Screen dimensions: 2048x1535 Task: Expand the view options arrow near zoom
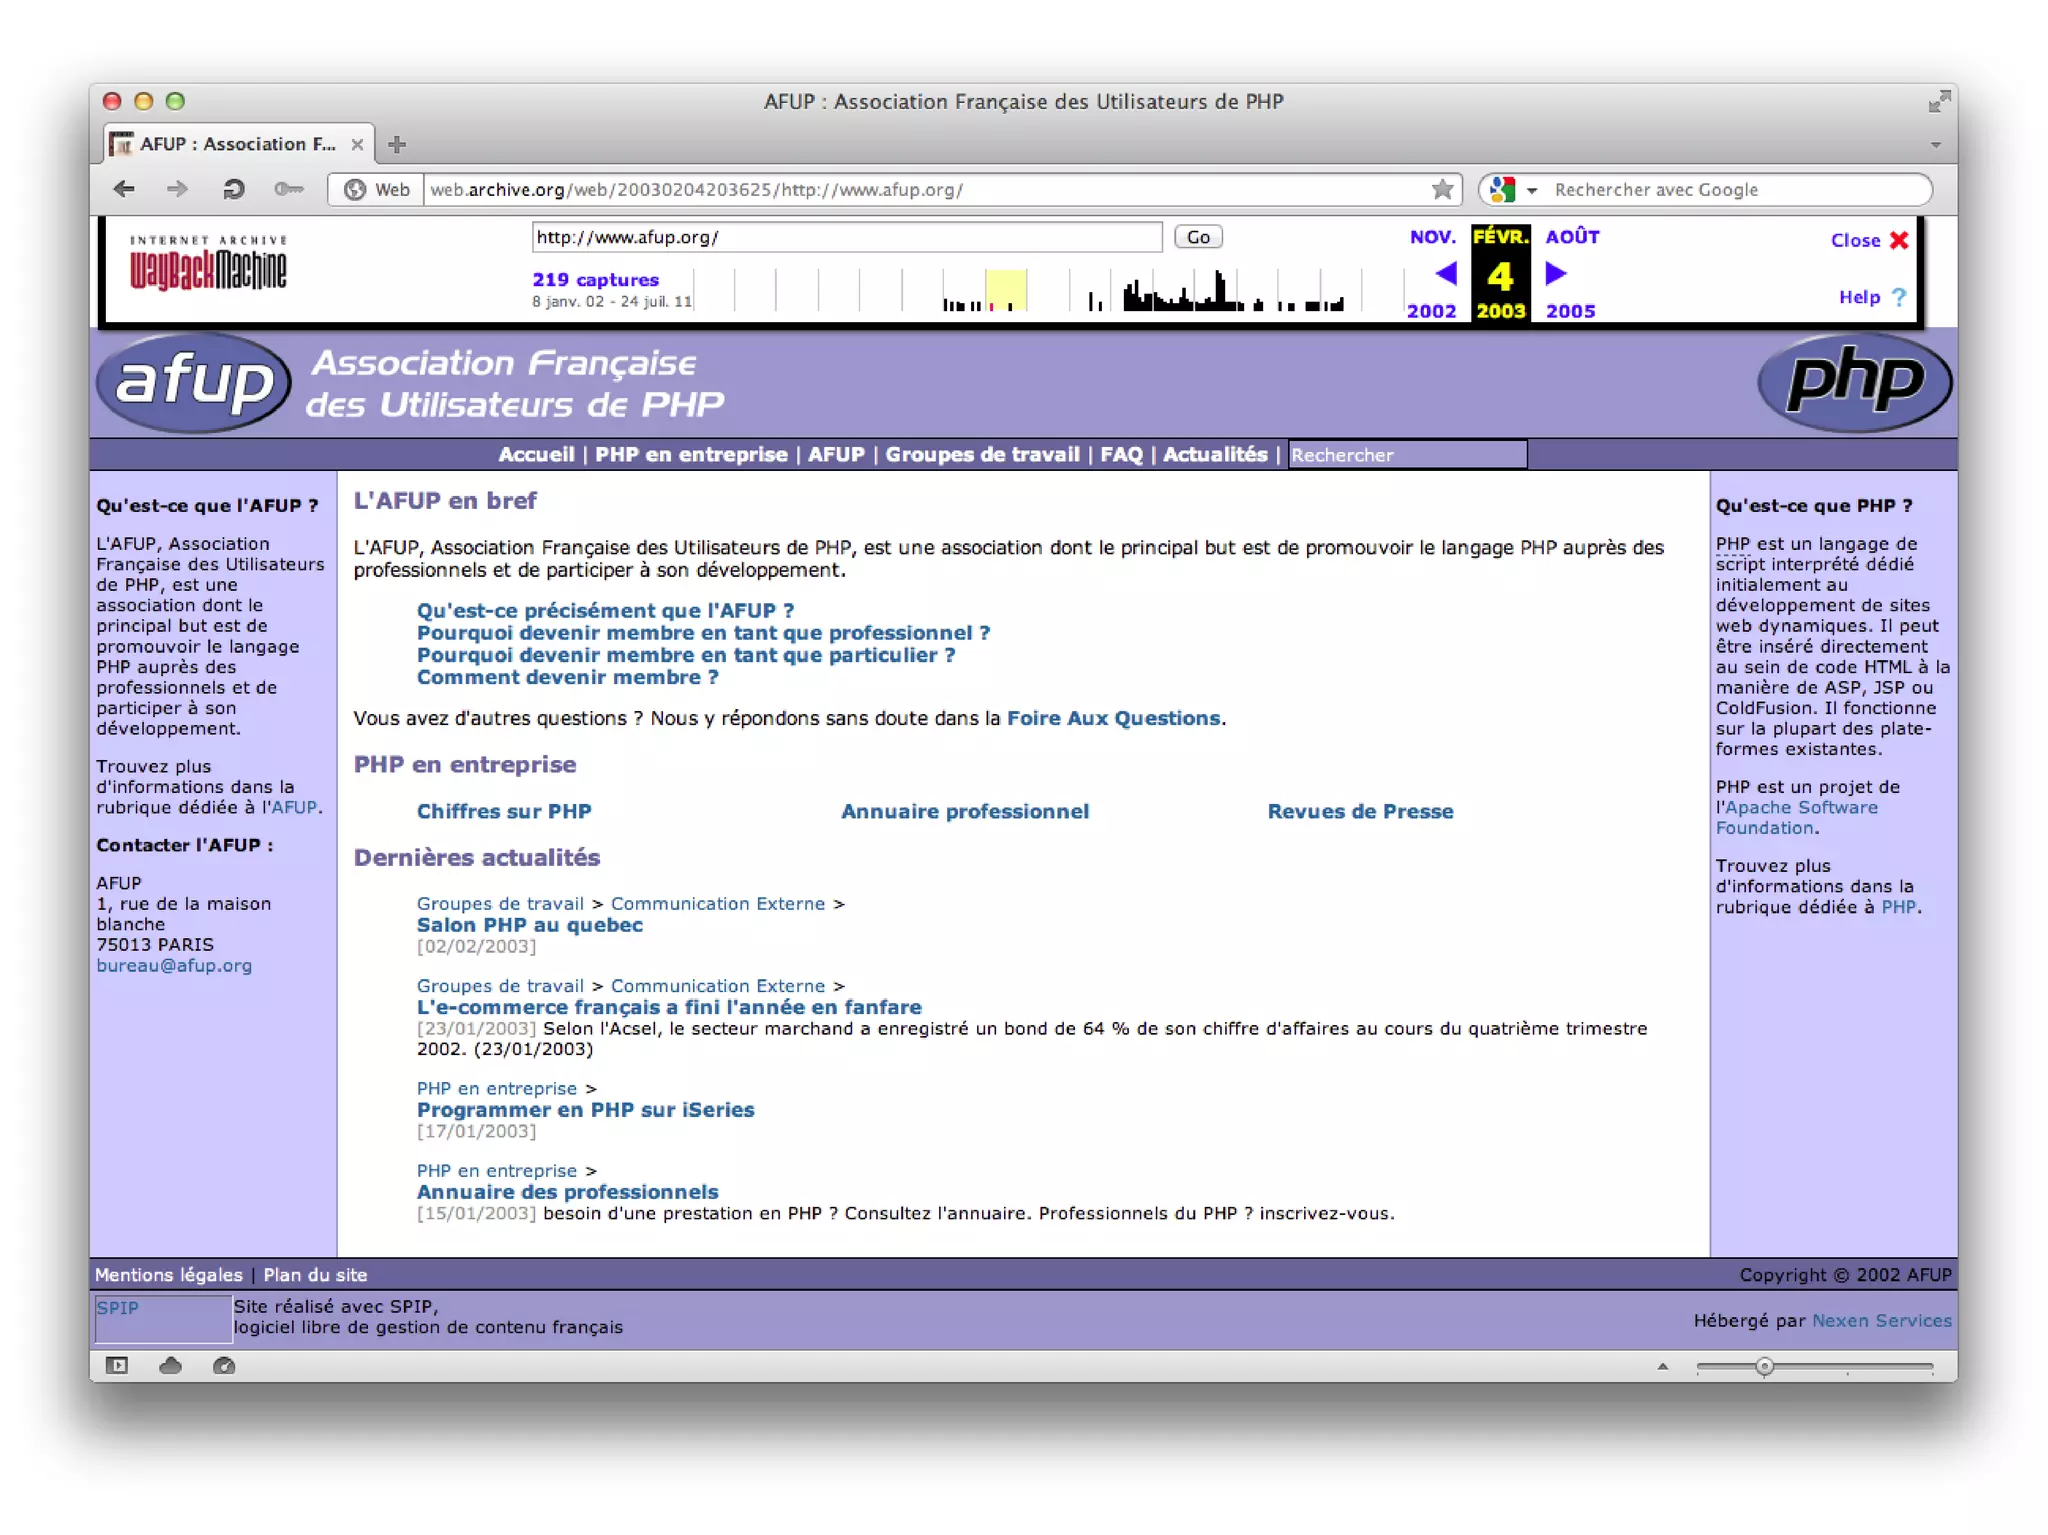[1662, 1366]
